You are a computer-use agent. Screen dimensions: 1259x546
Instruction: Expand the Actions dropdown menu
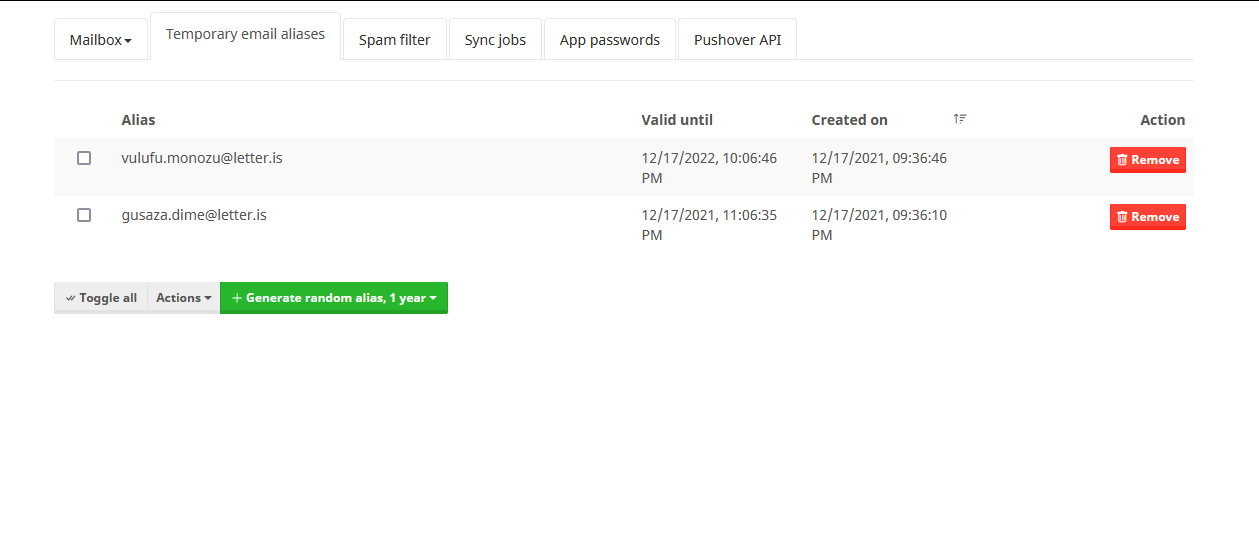tap(184, 298)
